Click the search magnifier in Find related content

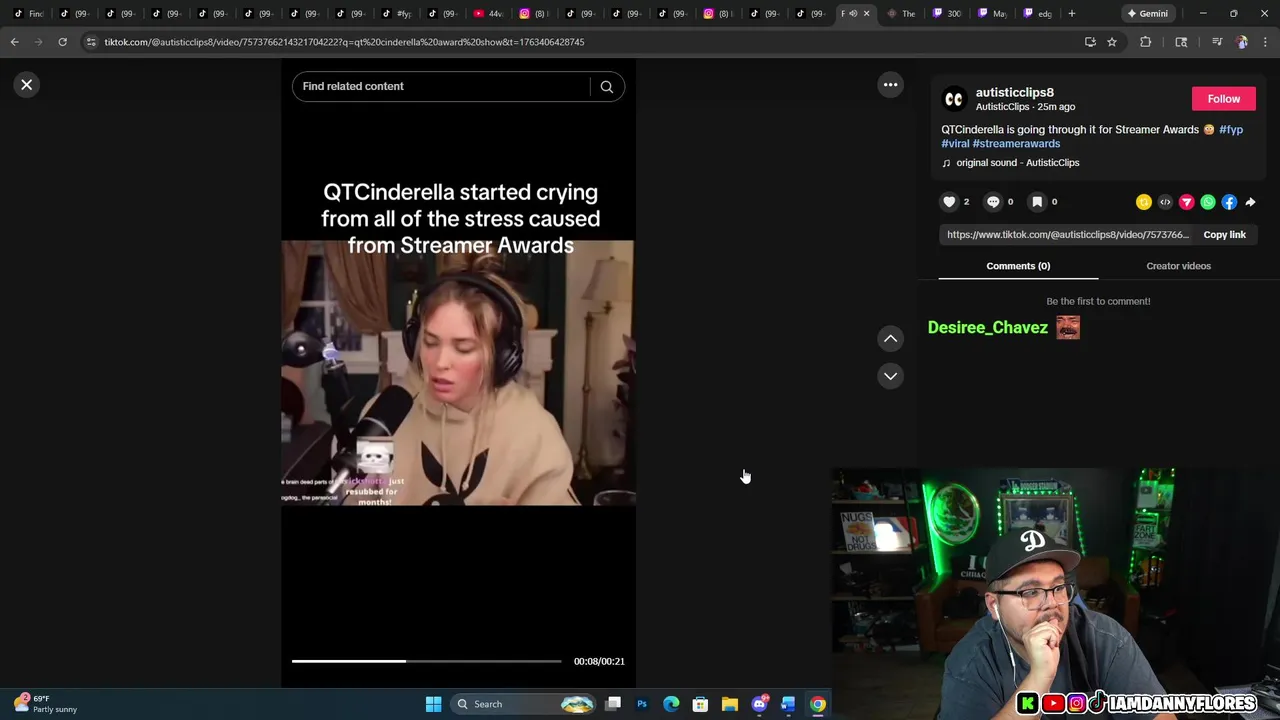point(606,87)
